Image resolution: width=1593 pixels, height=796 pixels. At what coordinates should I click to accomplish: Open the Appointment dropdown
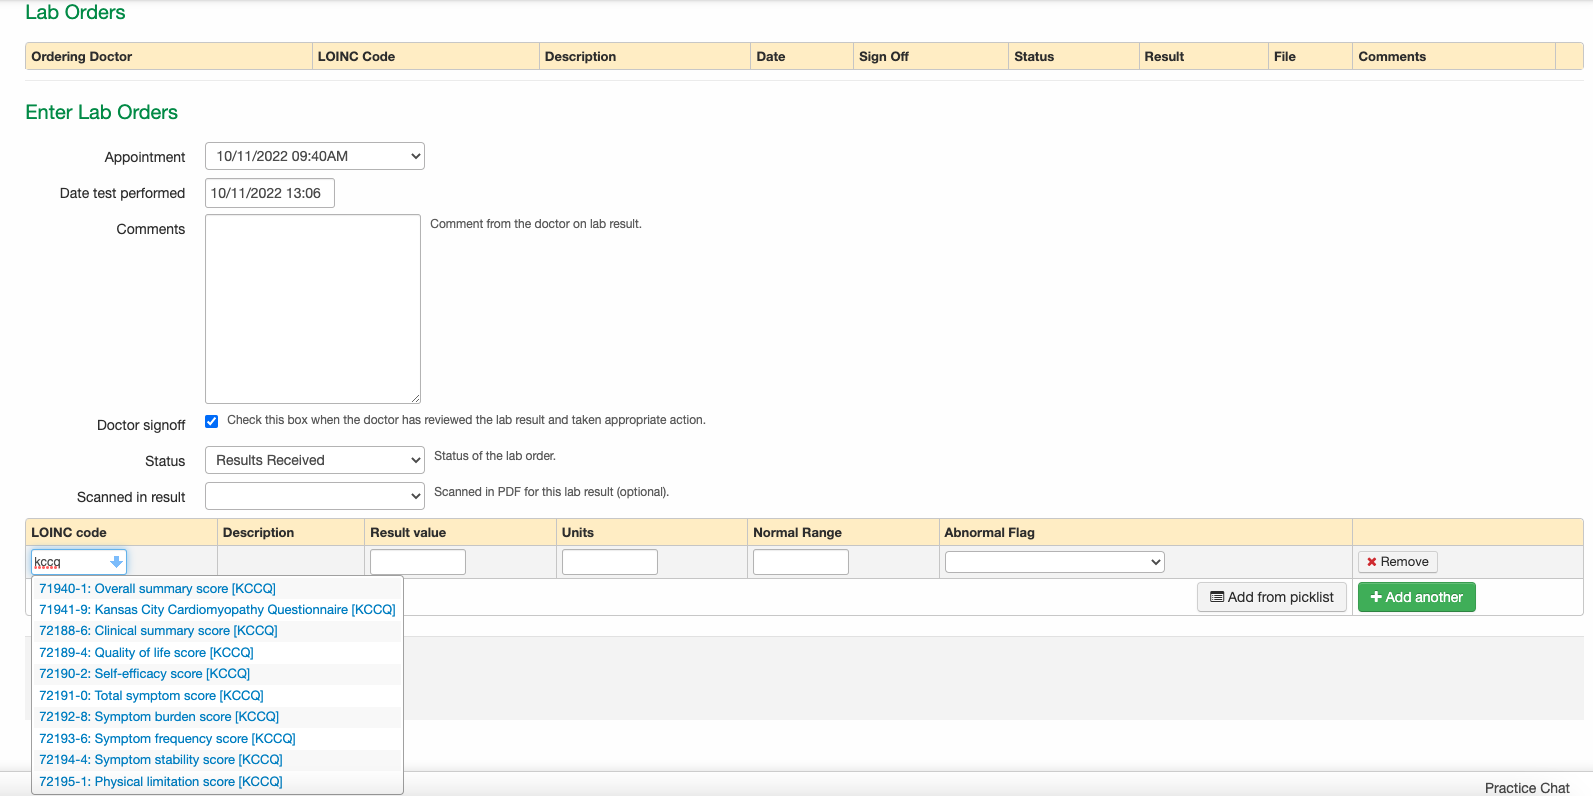(x=315, y=156)
